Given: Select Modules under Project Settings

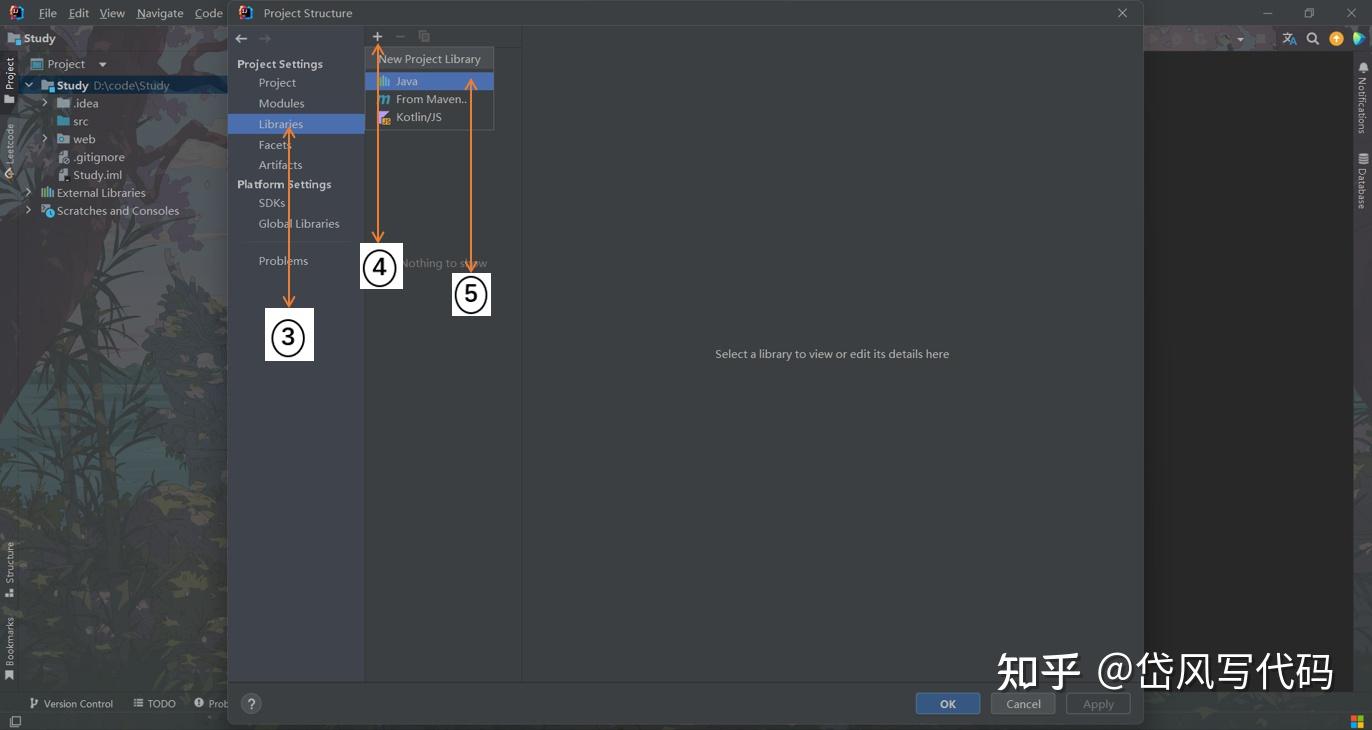Looking at the screenshot, I should click(281, 102).
